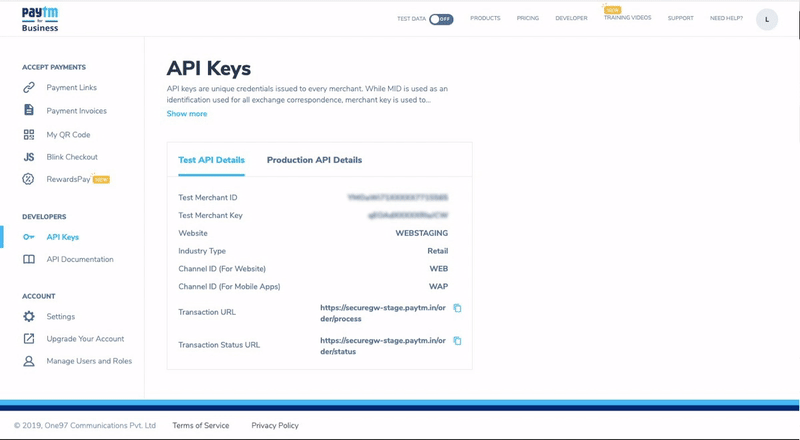Click the Settings gear icon

pos(29,317)
